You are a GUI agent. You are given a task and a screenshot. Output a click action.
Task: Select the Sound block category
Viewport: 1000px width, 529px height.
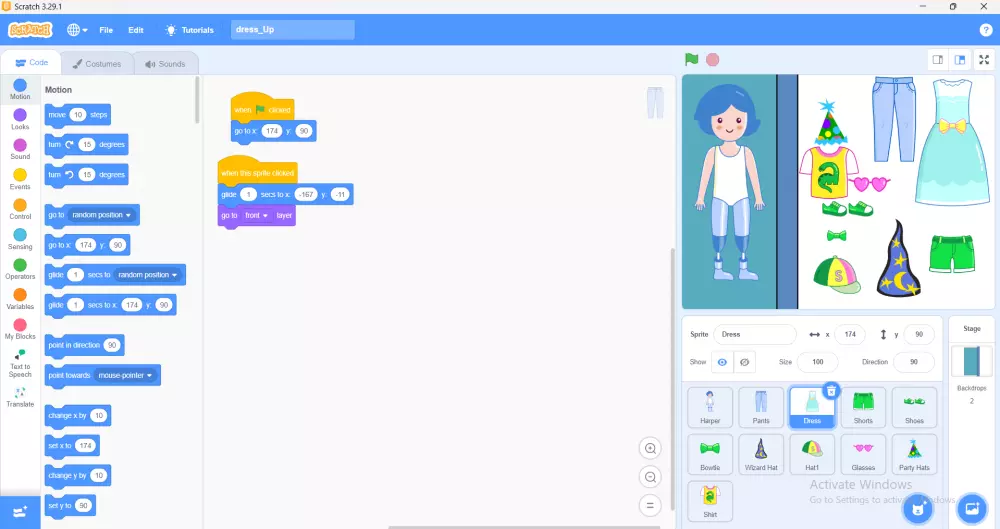coord(20,149)
